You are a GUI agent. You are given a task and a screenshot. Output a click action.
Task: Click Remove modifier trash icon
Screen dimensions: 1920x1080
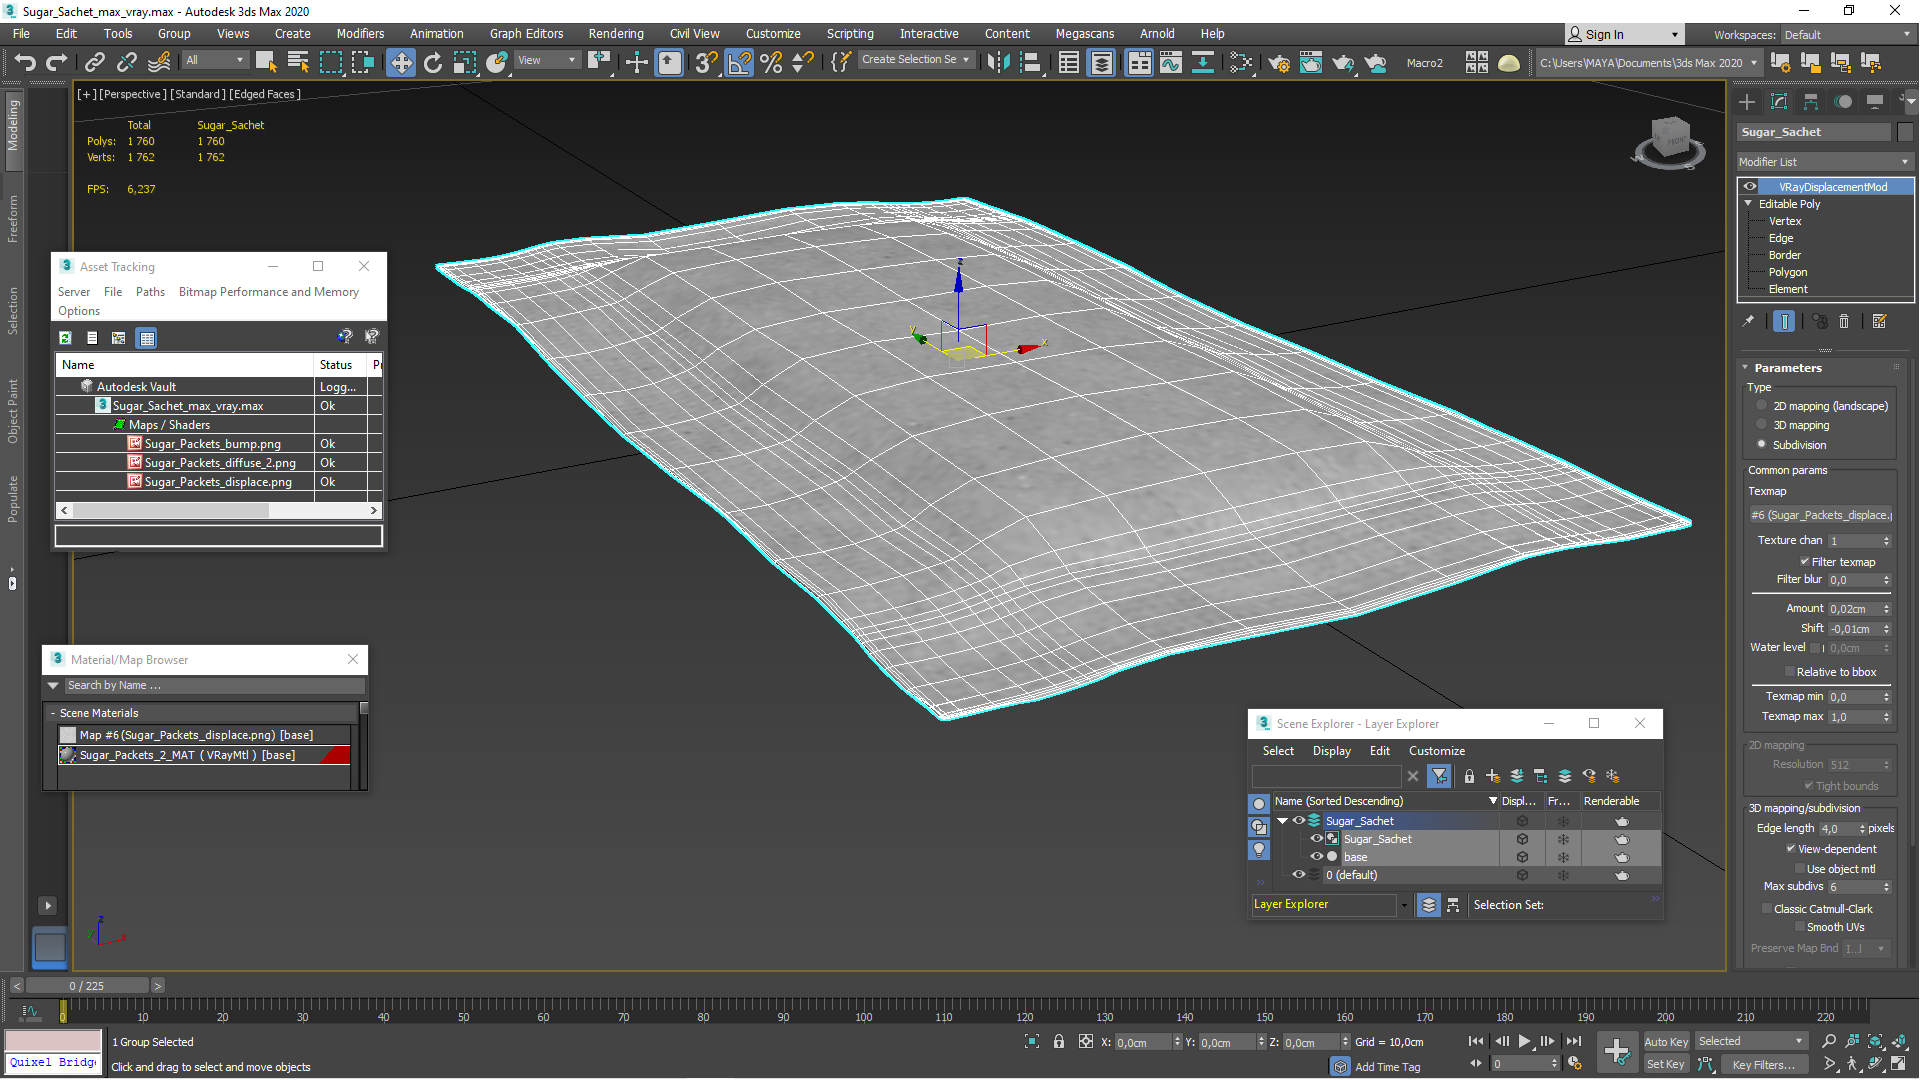point(1844,321)
